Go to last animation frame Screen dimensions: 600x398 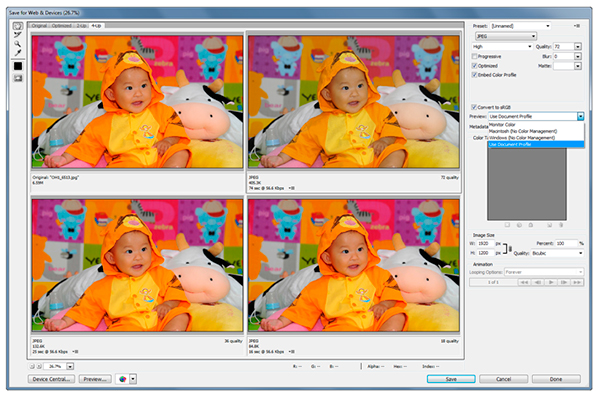click(577, 282)
